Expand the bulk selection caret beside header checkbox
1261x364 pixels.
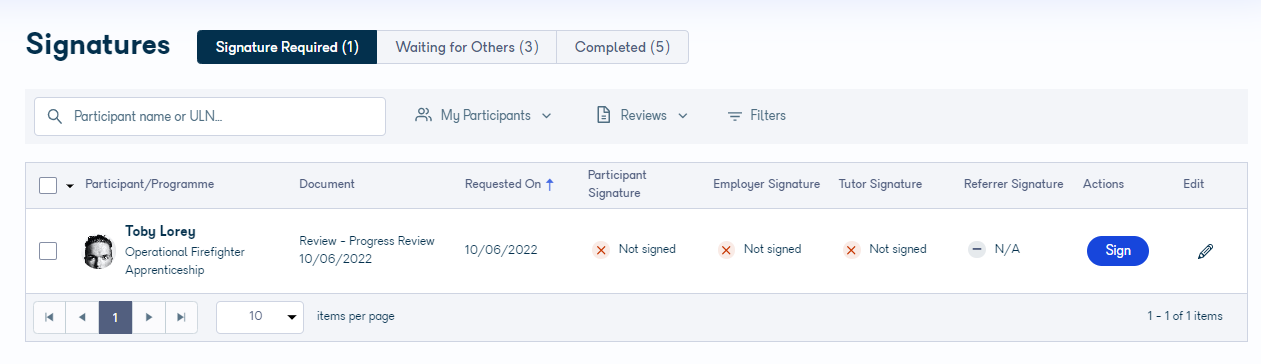point(70,185)
